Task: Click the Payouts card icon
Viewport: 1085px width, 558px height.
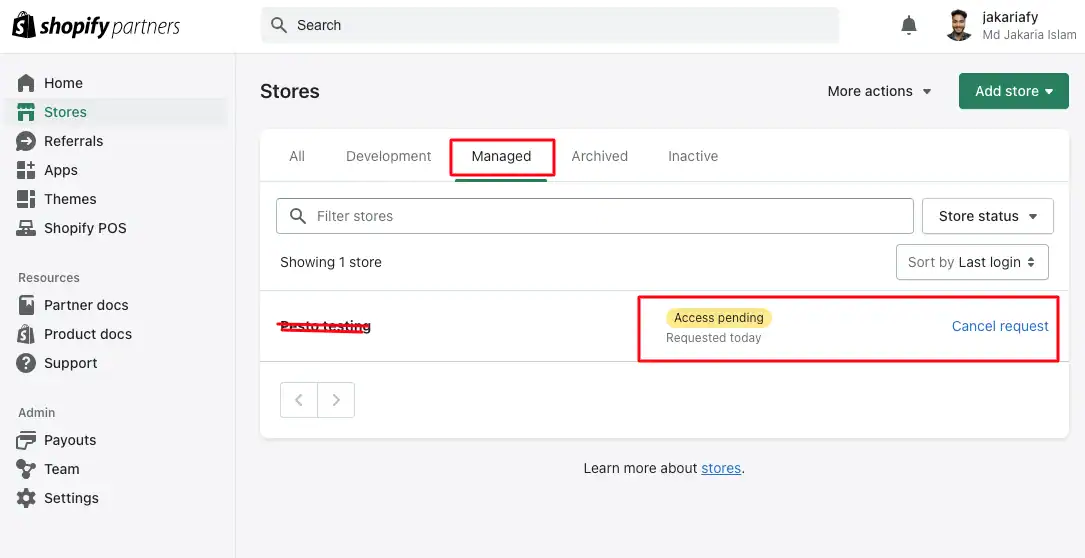Action: [26, 440]
